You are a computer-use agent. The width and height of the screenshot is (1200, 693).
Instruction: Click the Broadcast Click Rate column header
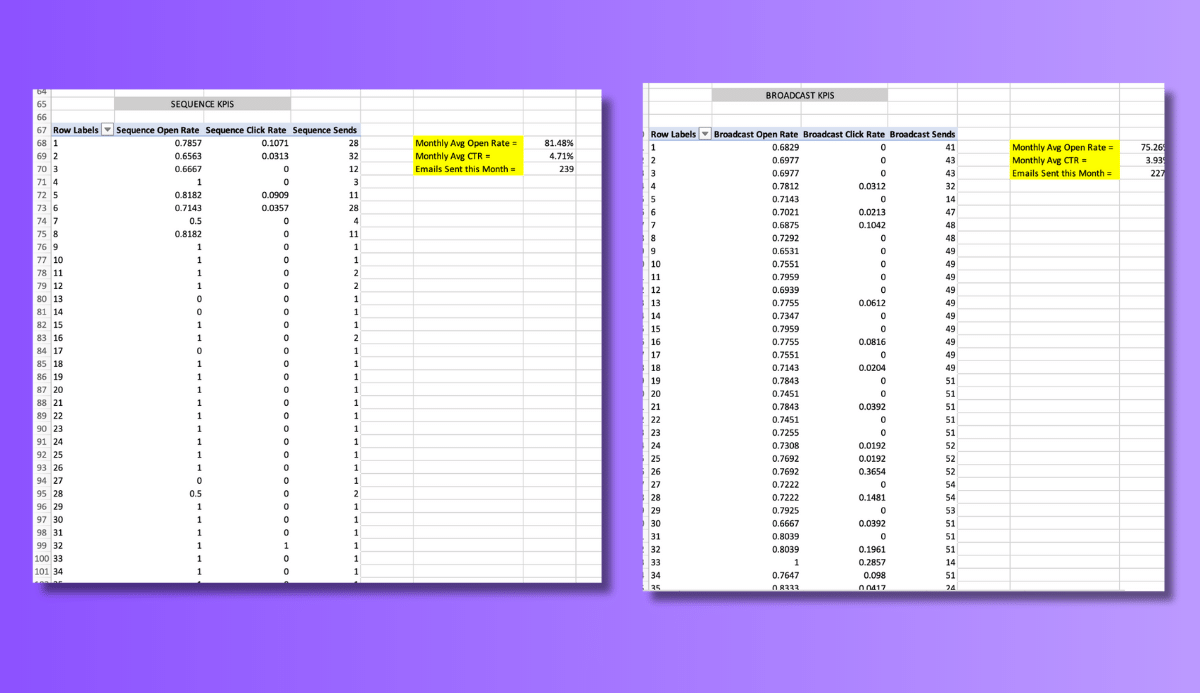(x=844, y=134)
